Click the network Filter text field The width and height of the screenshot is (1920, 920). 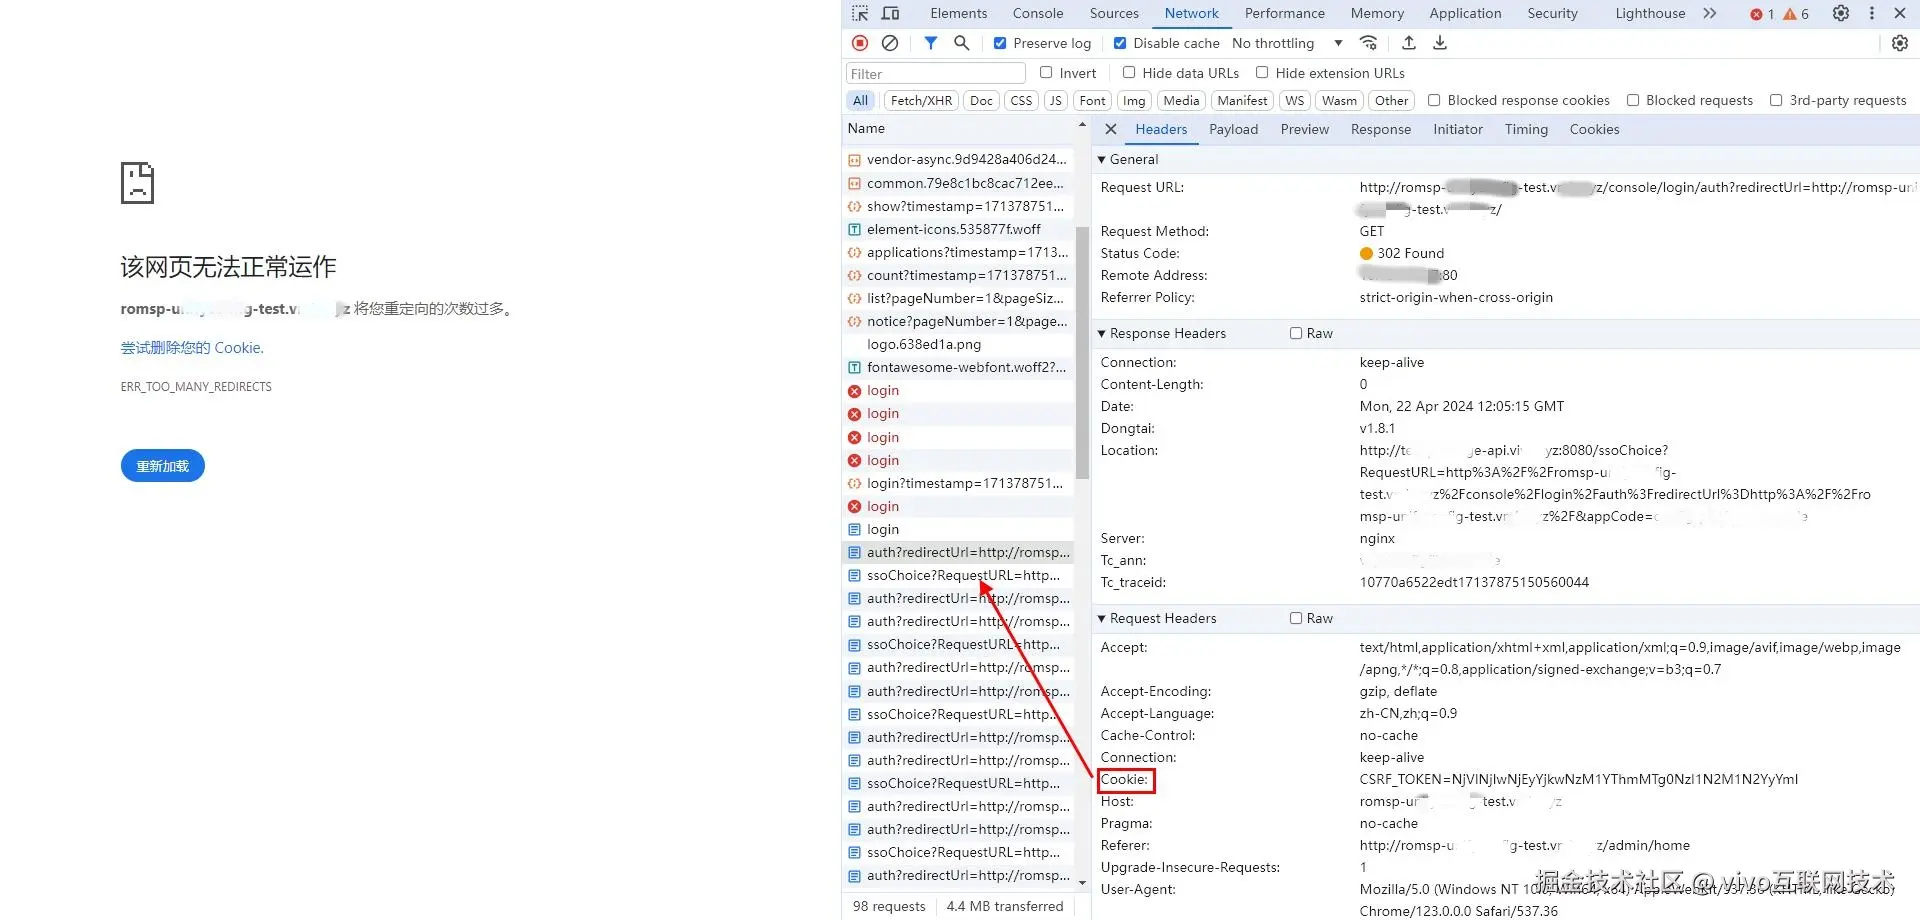click(x=936, y=73)
